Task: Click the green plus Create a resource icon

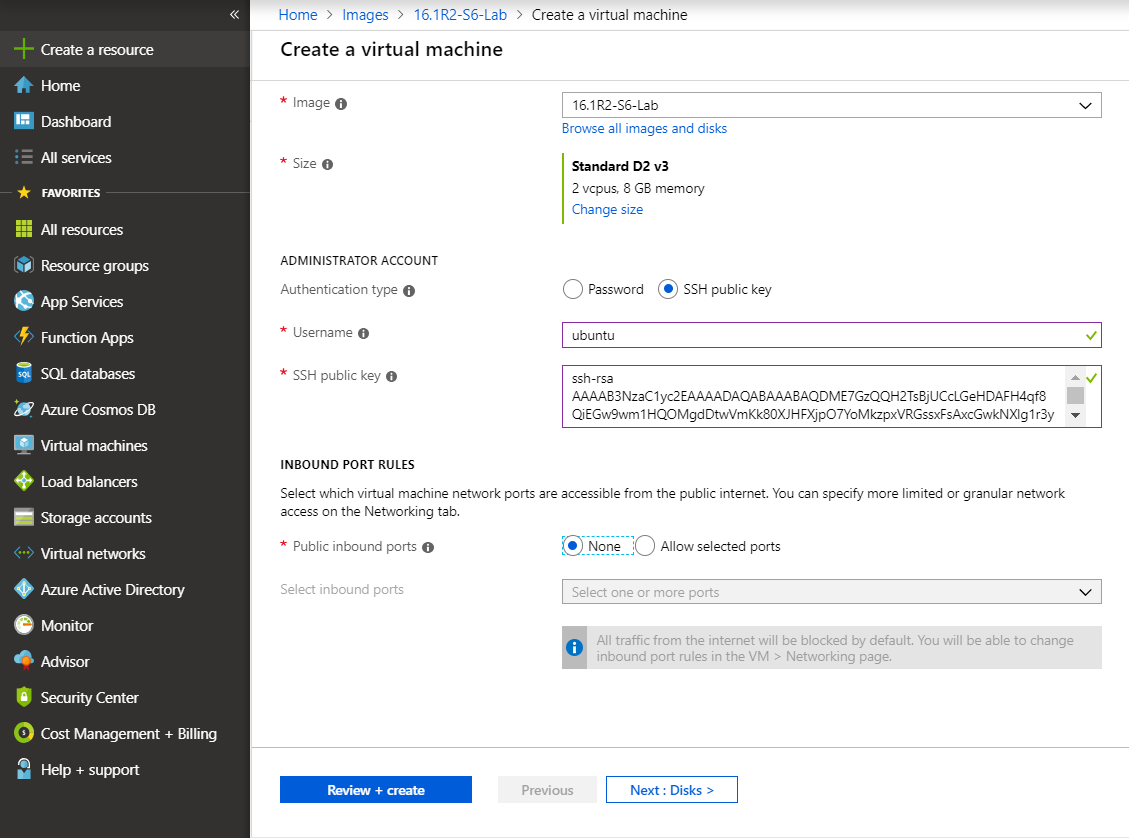Action: pos(24,49)
